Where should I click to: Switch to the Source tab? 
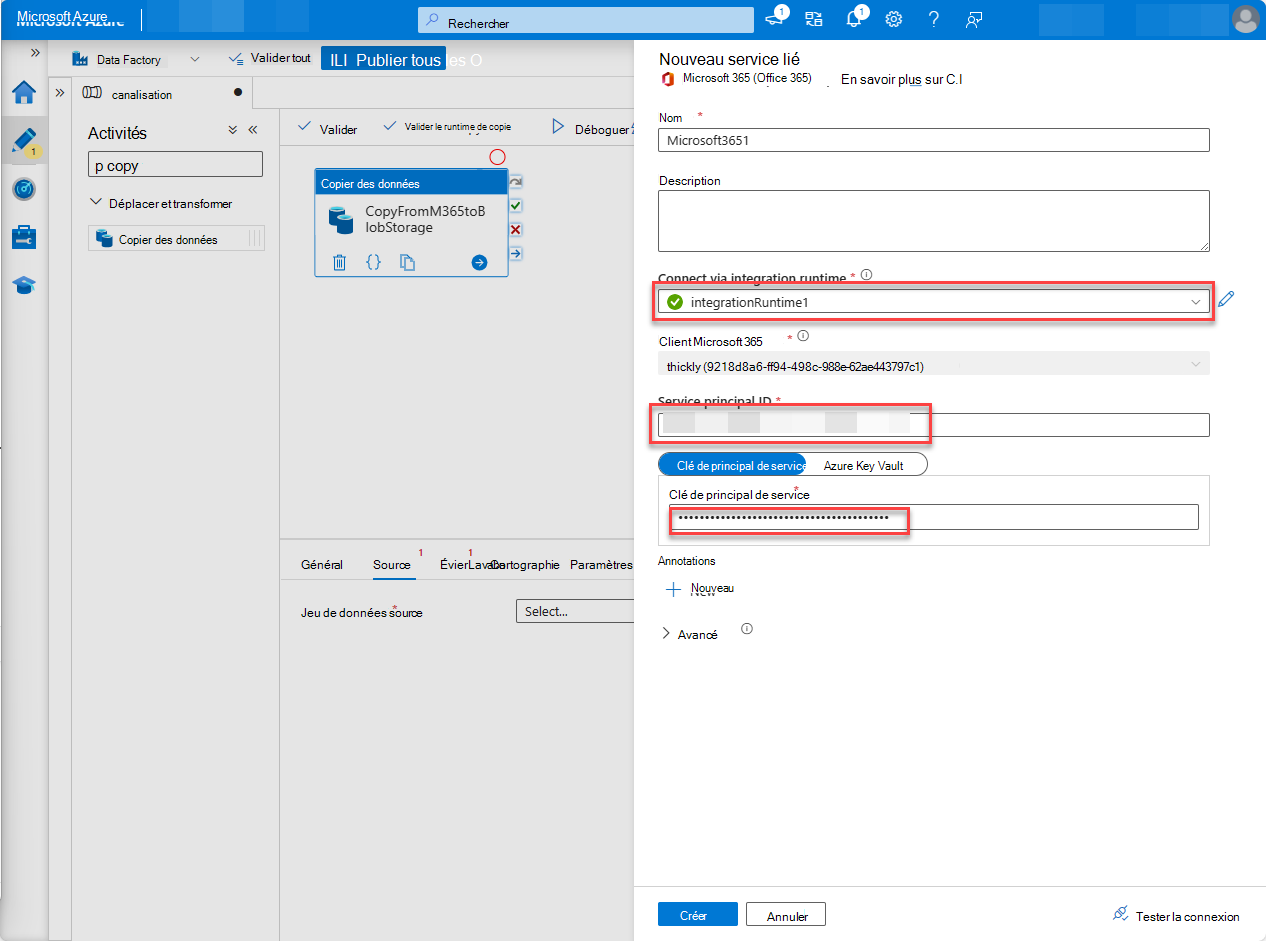click(392, 564)
